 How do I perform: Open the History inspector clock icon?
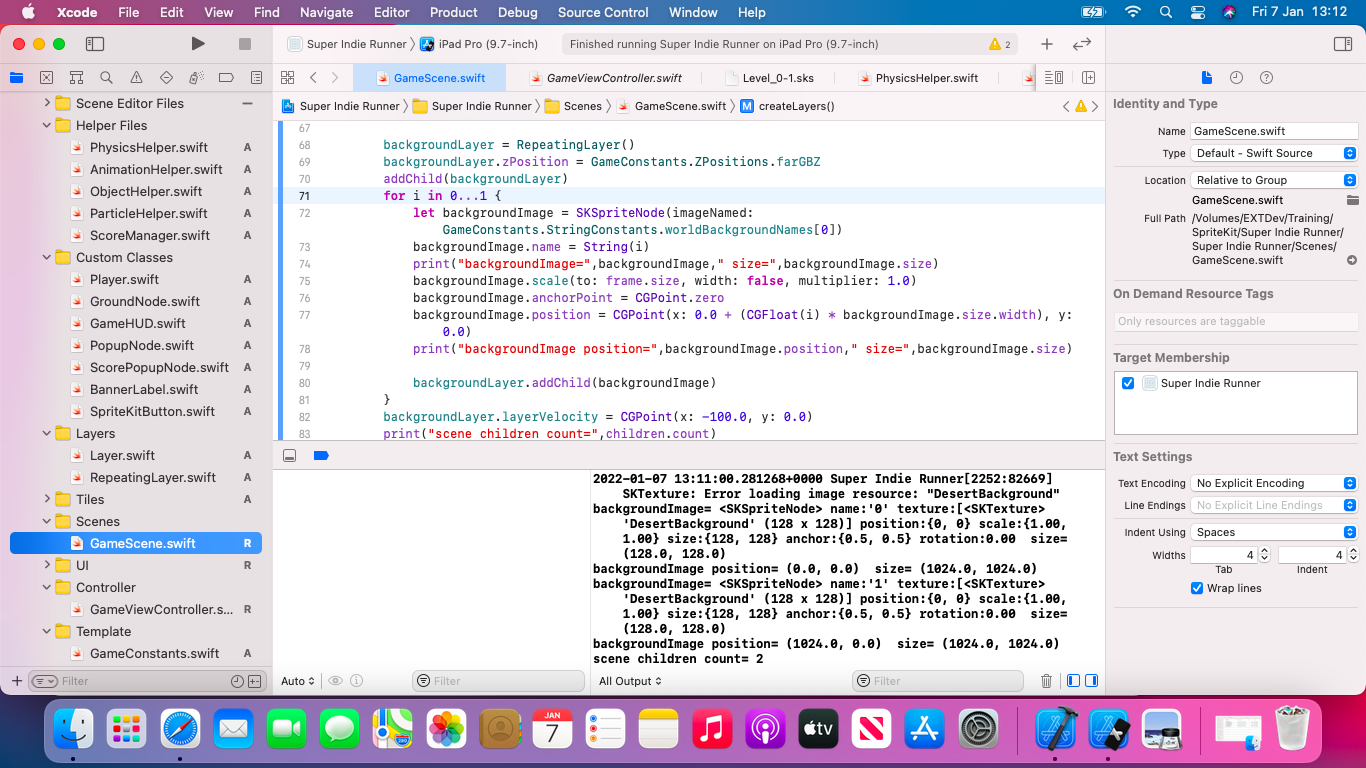tap(1236, 78)
